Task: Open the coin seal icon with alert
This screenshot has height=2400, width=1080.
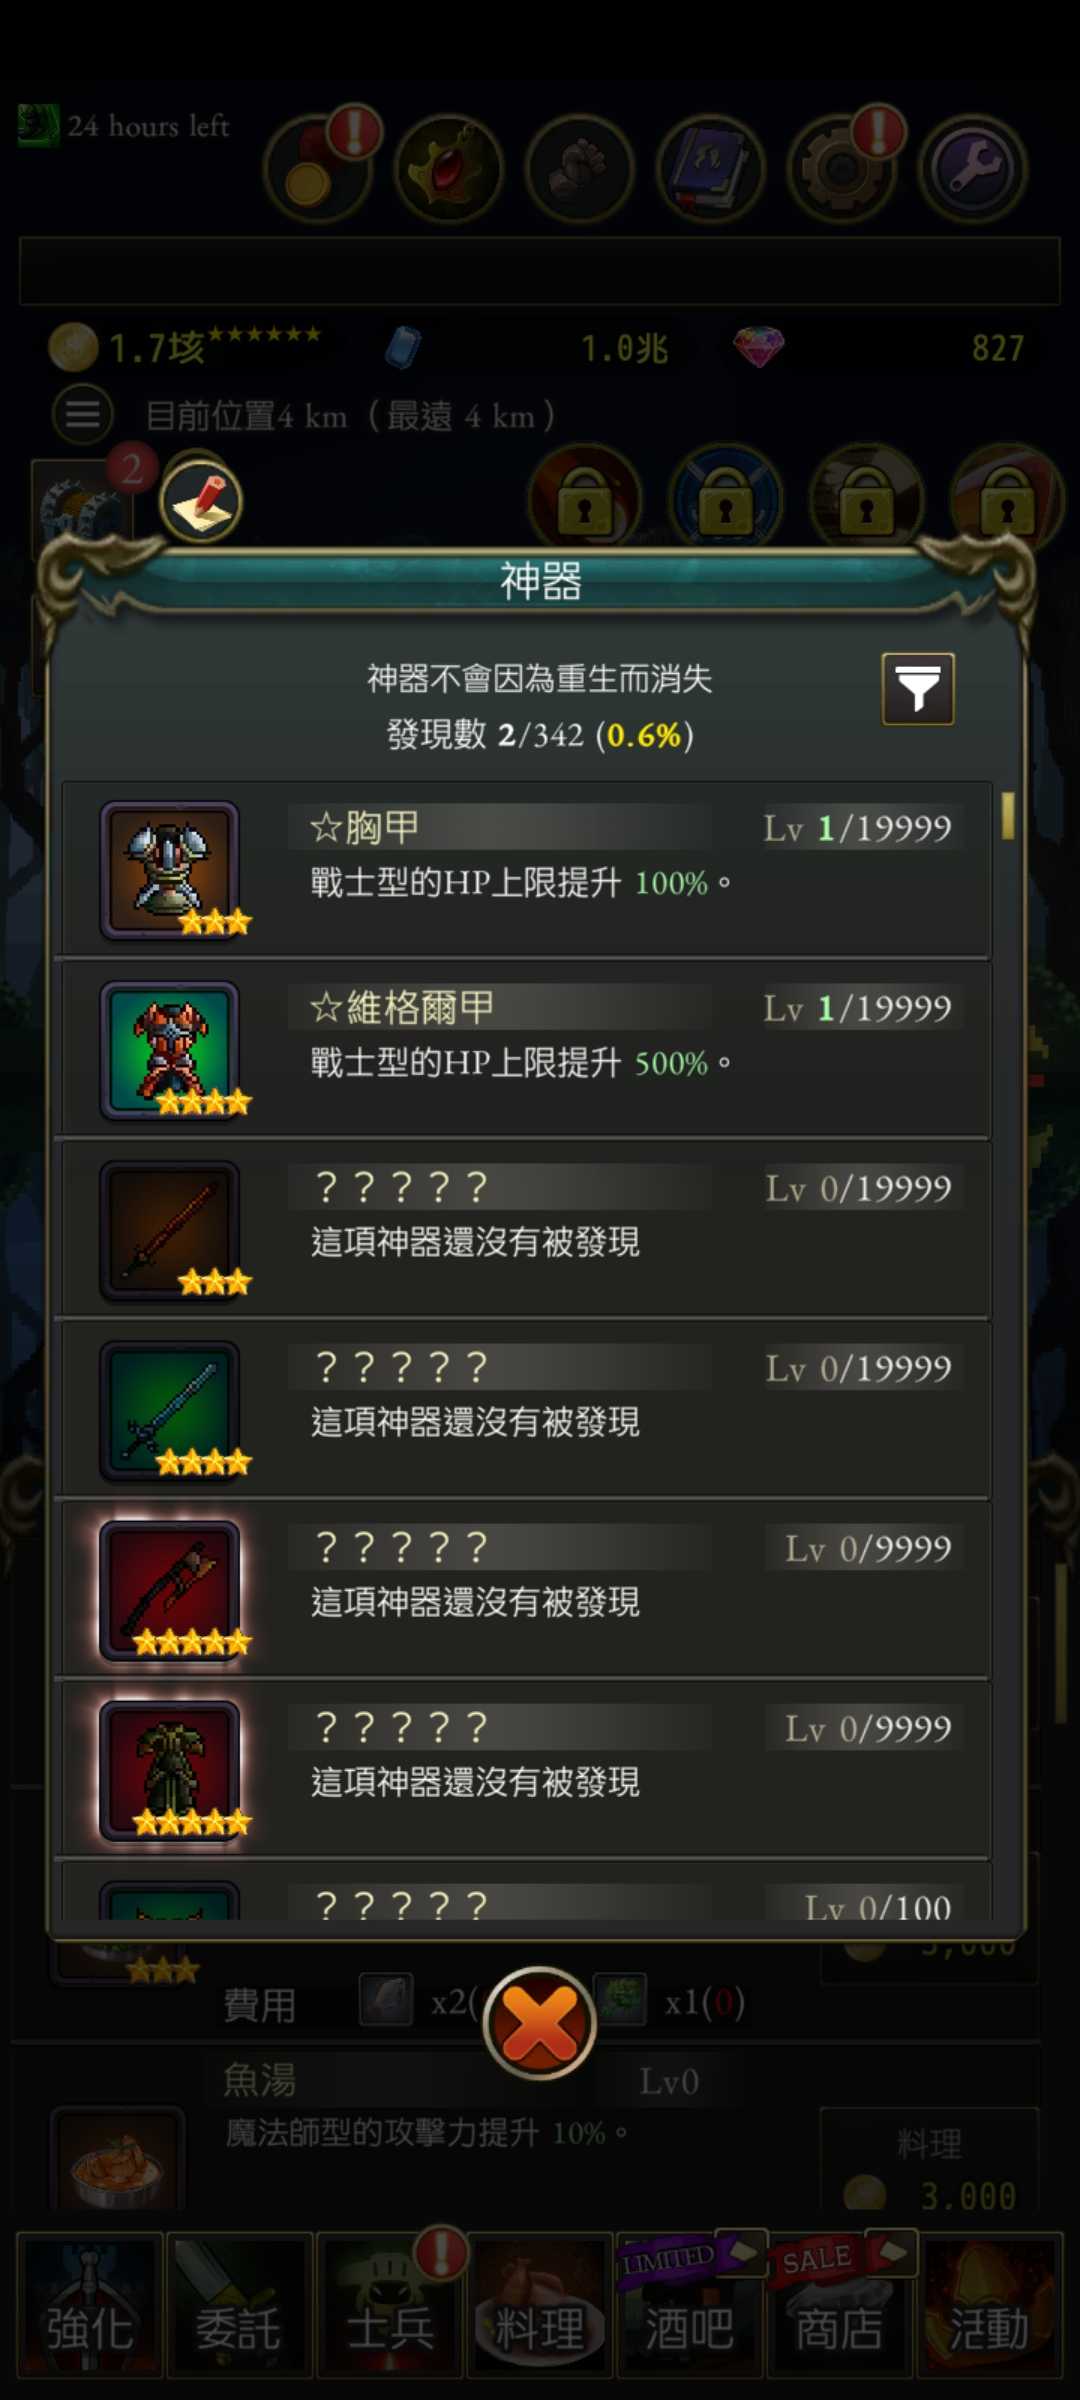Action: (318, 168)
